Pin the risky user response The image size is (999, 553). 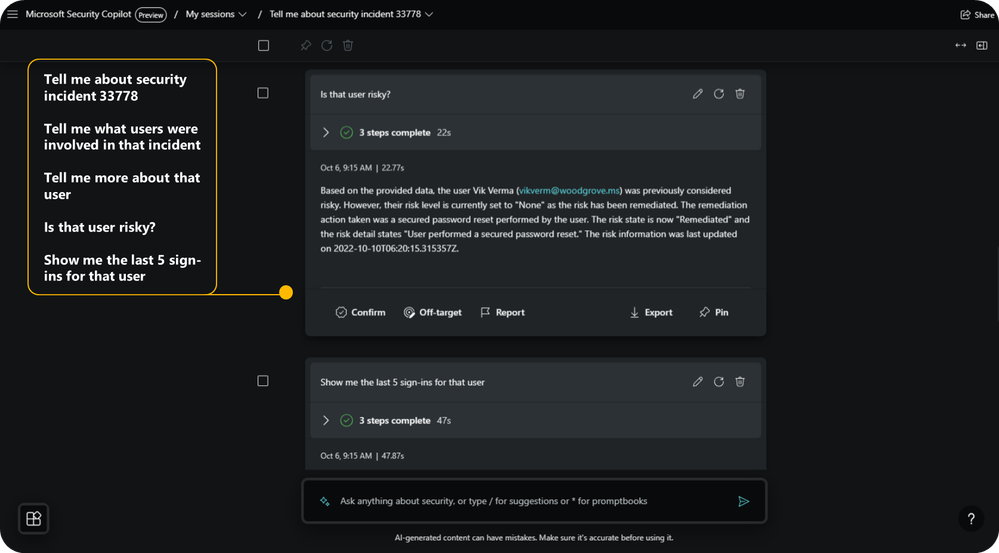click(714, 312)
